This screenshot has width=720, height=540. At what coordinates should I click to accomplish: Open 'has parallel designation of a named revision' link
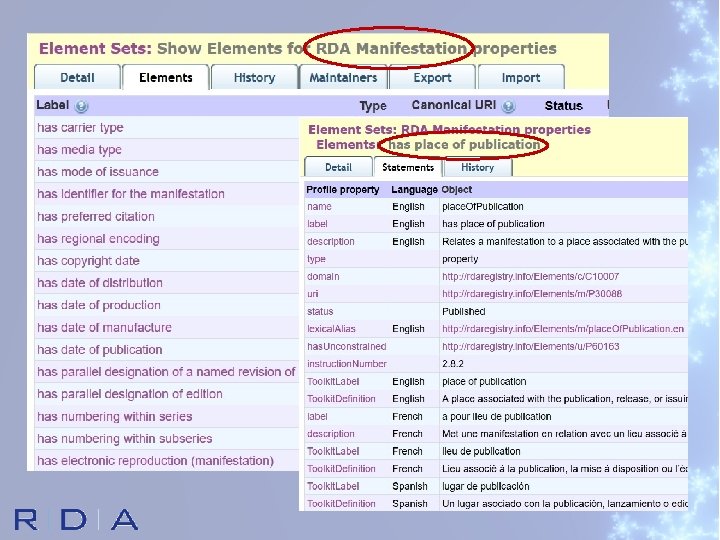point(166,372)
